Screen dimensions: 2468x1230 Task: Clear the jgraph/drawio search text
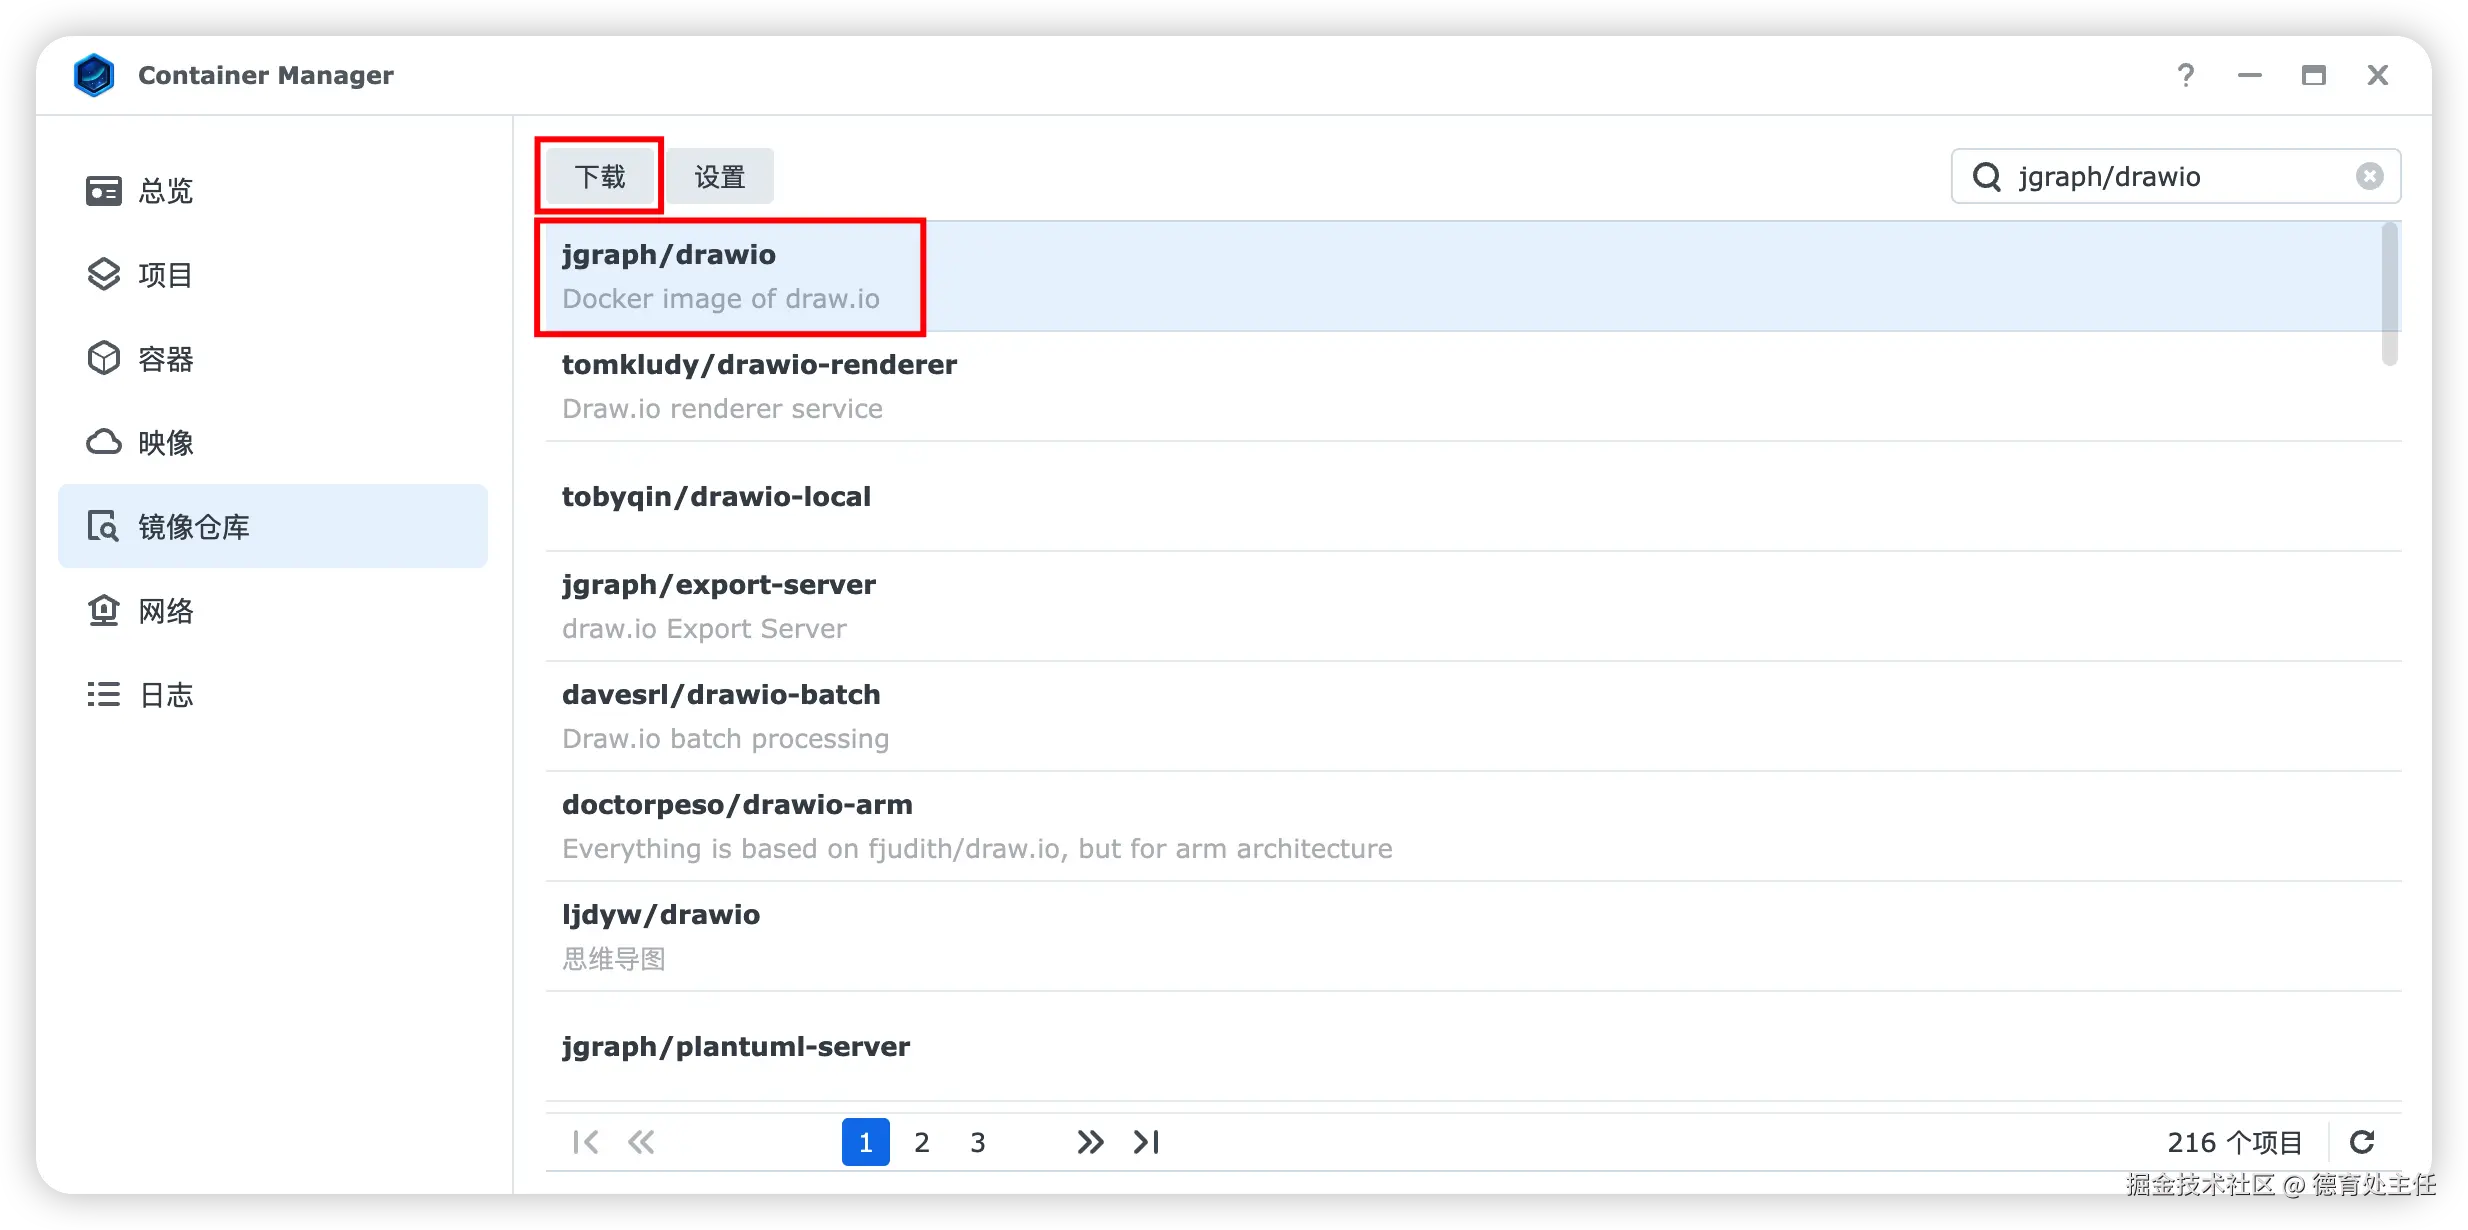[2369, 176]
